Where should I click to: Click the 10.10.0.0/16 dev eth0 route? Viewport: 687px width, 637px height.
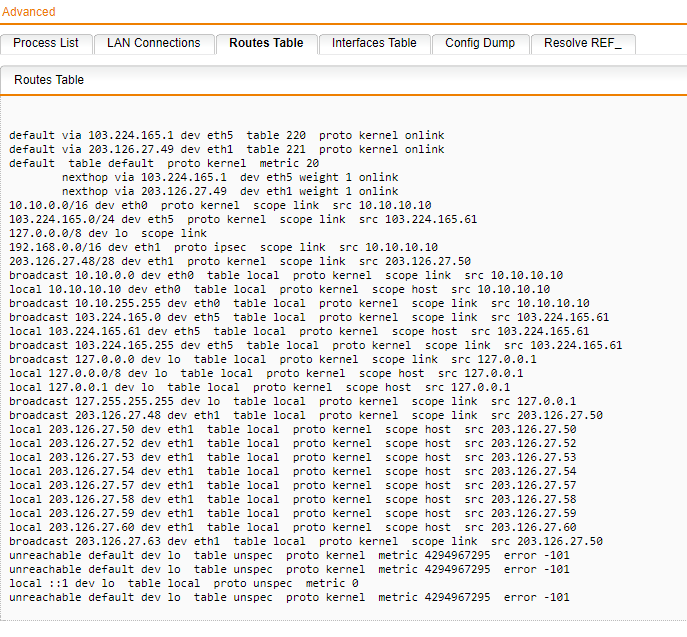pyautogui.click(x=220, y=205)
